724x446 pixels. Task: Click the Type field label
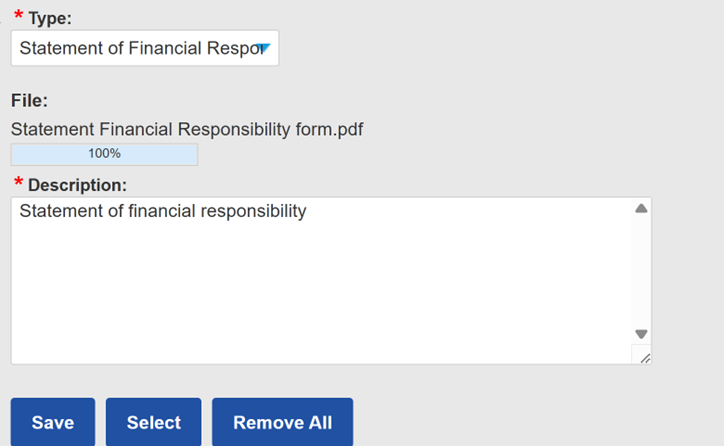click(x=50, y=18)
